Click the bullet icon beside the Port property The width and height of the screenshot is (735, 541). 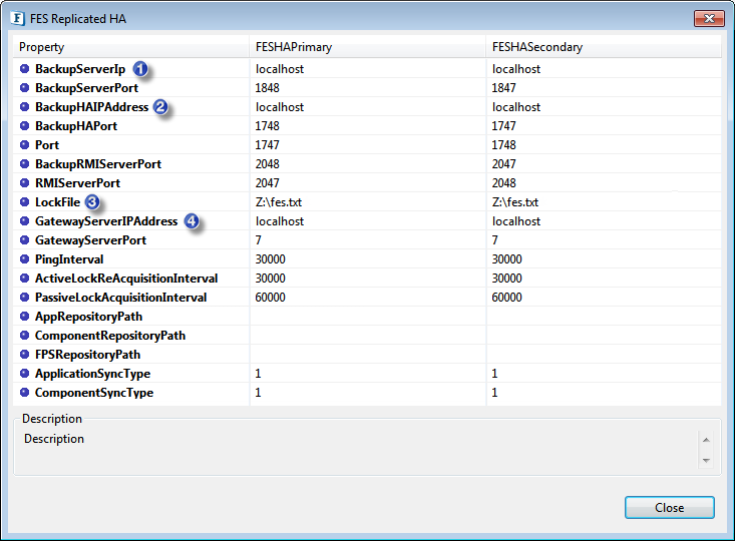(25, 145)
